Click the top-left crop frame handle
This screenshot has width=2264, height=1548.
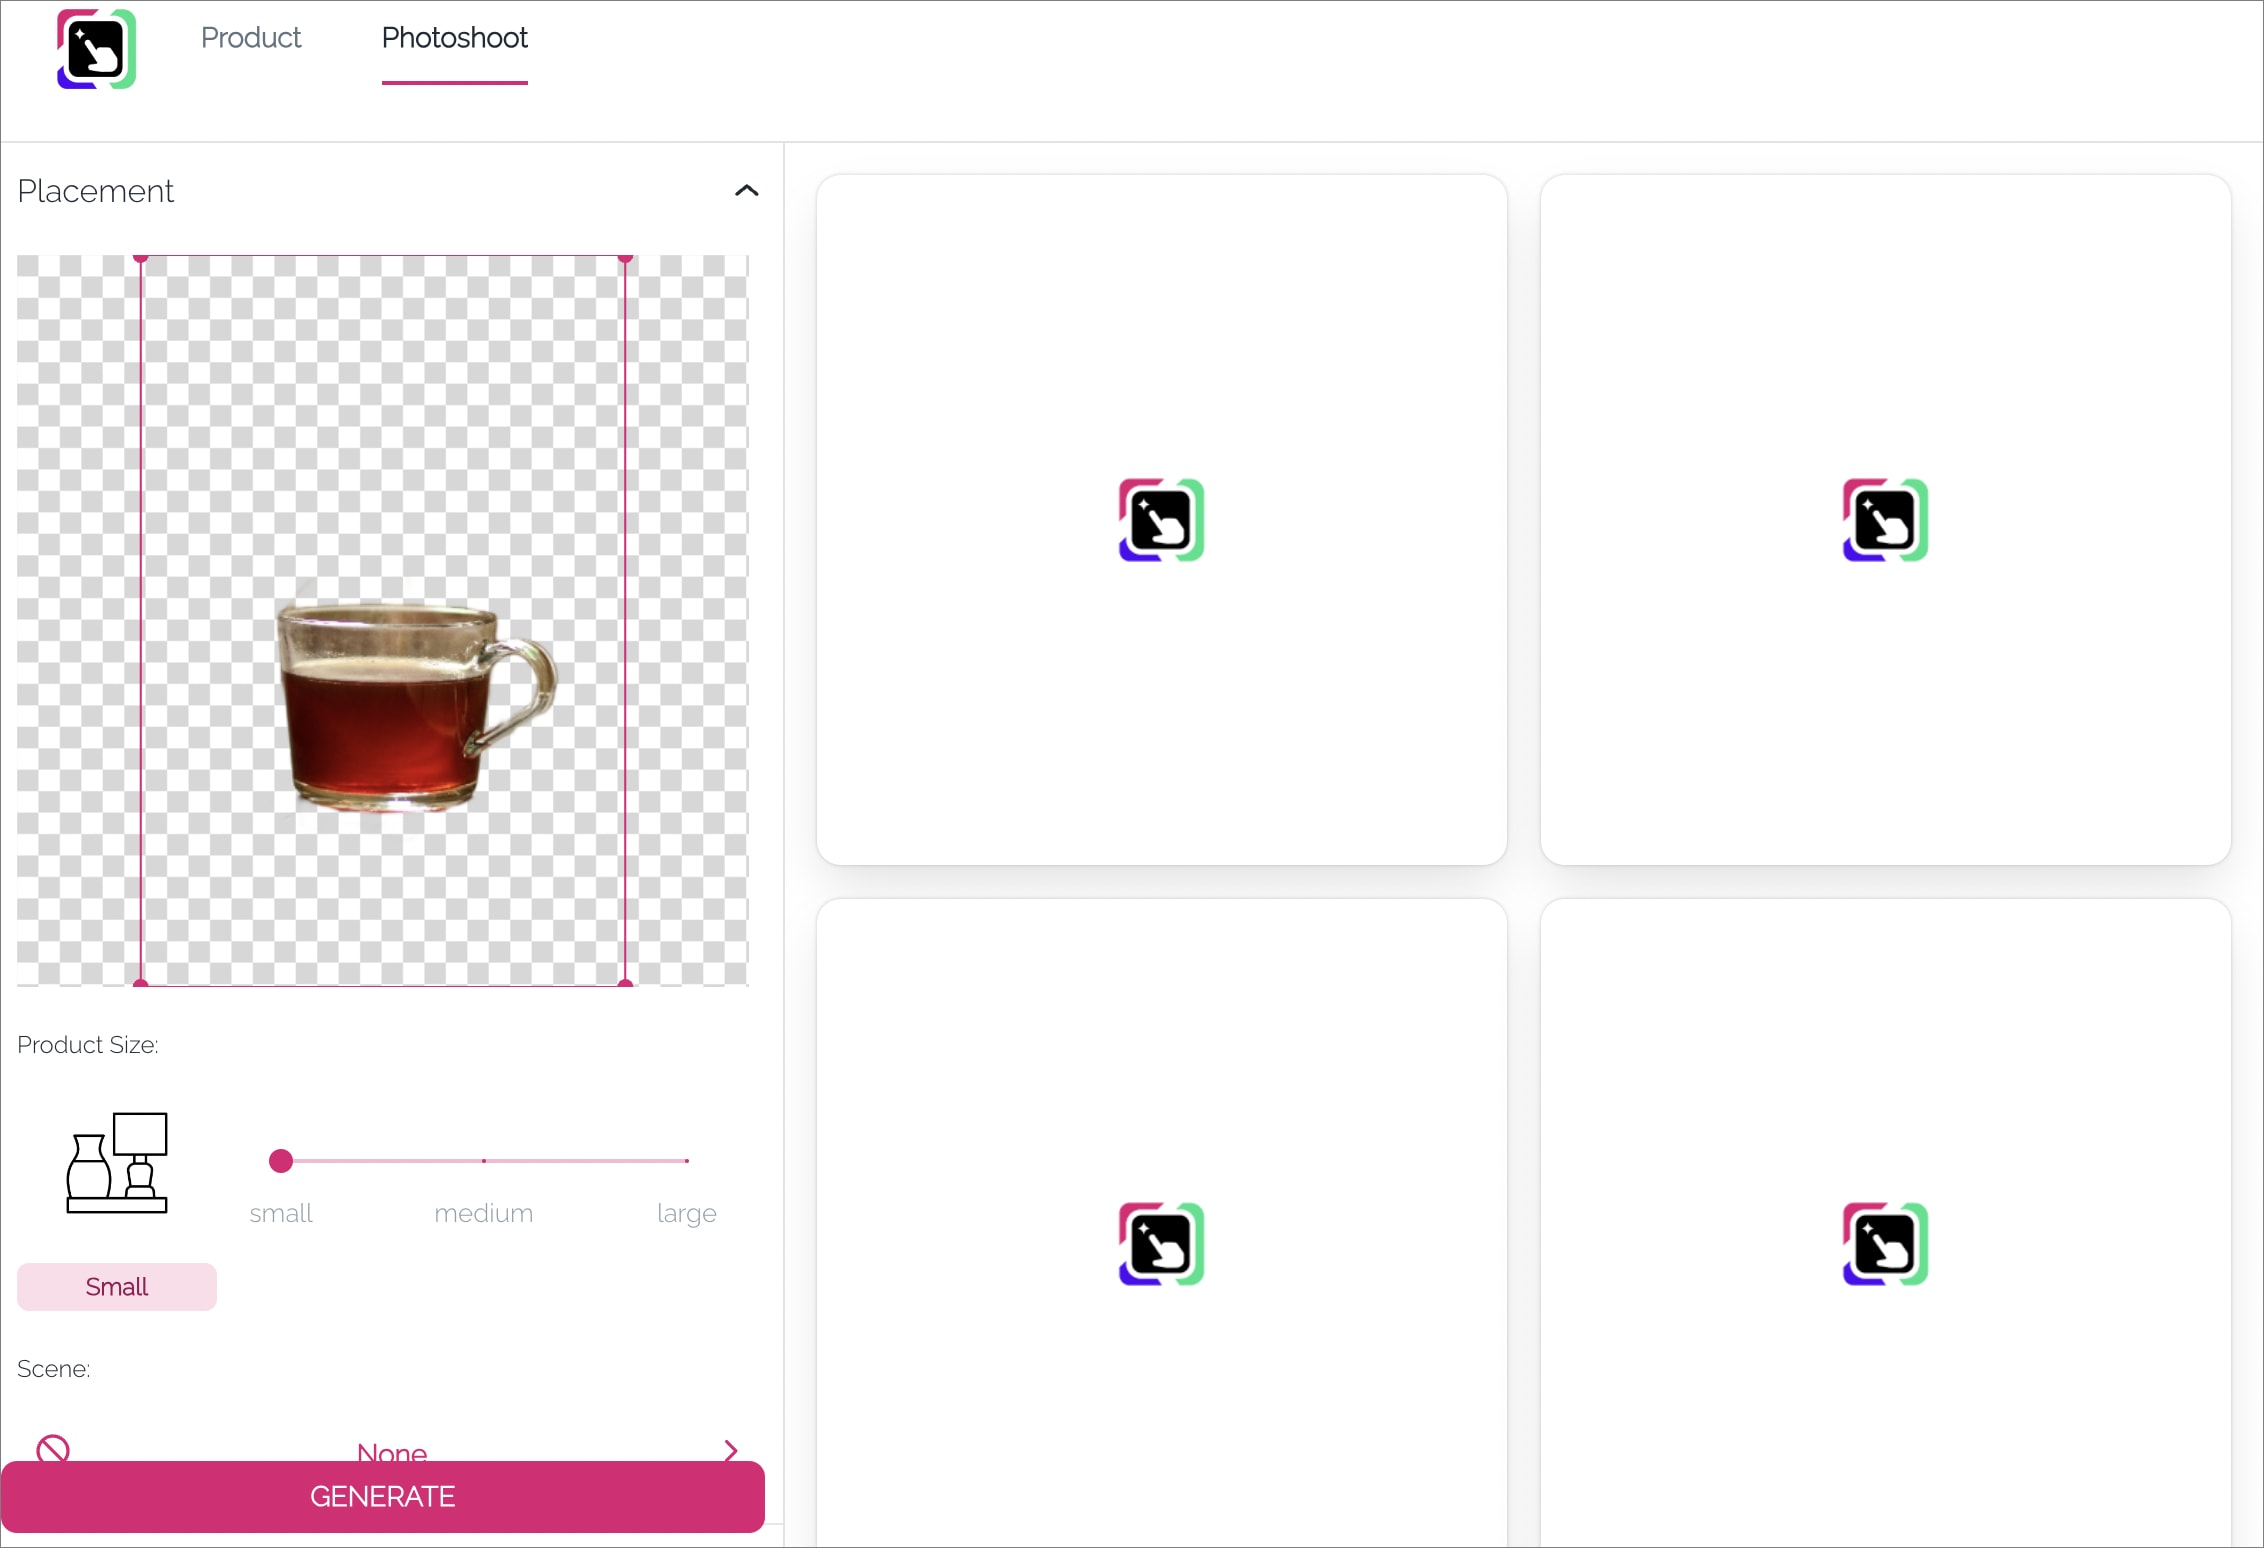(141, 258)
